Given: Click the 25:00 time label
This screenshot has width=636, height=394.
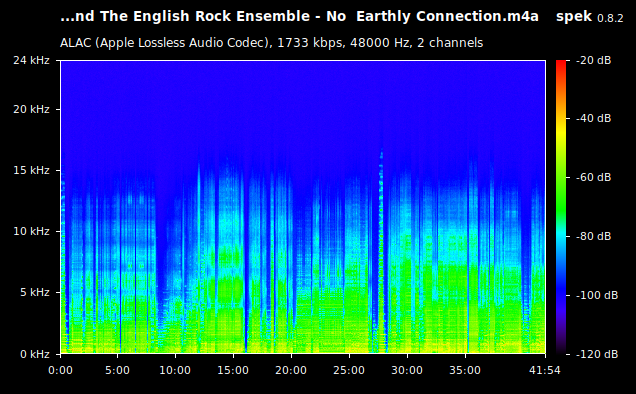Looking at the screenshot, I should click(349, 370).
